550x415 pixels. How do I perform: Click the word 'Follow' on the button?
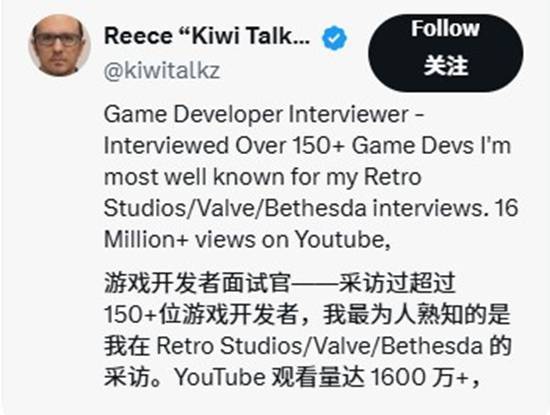(x=445, y=28)
